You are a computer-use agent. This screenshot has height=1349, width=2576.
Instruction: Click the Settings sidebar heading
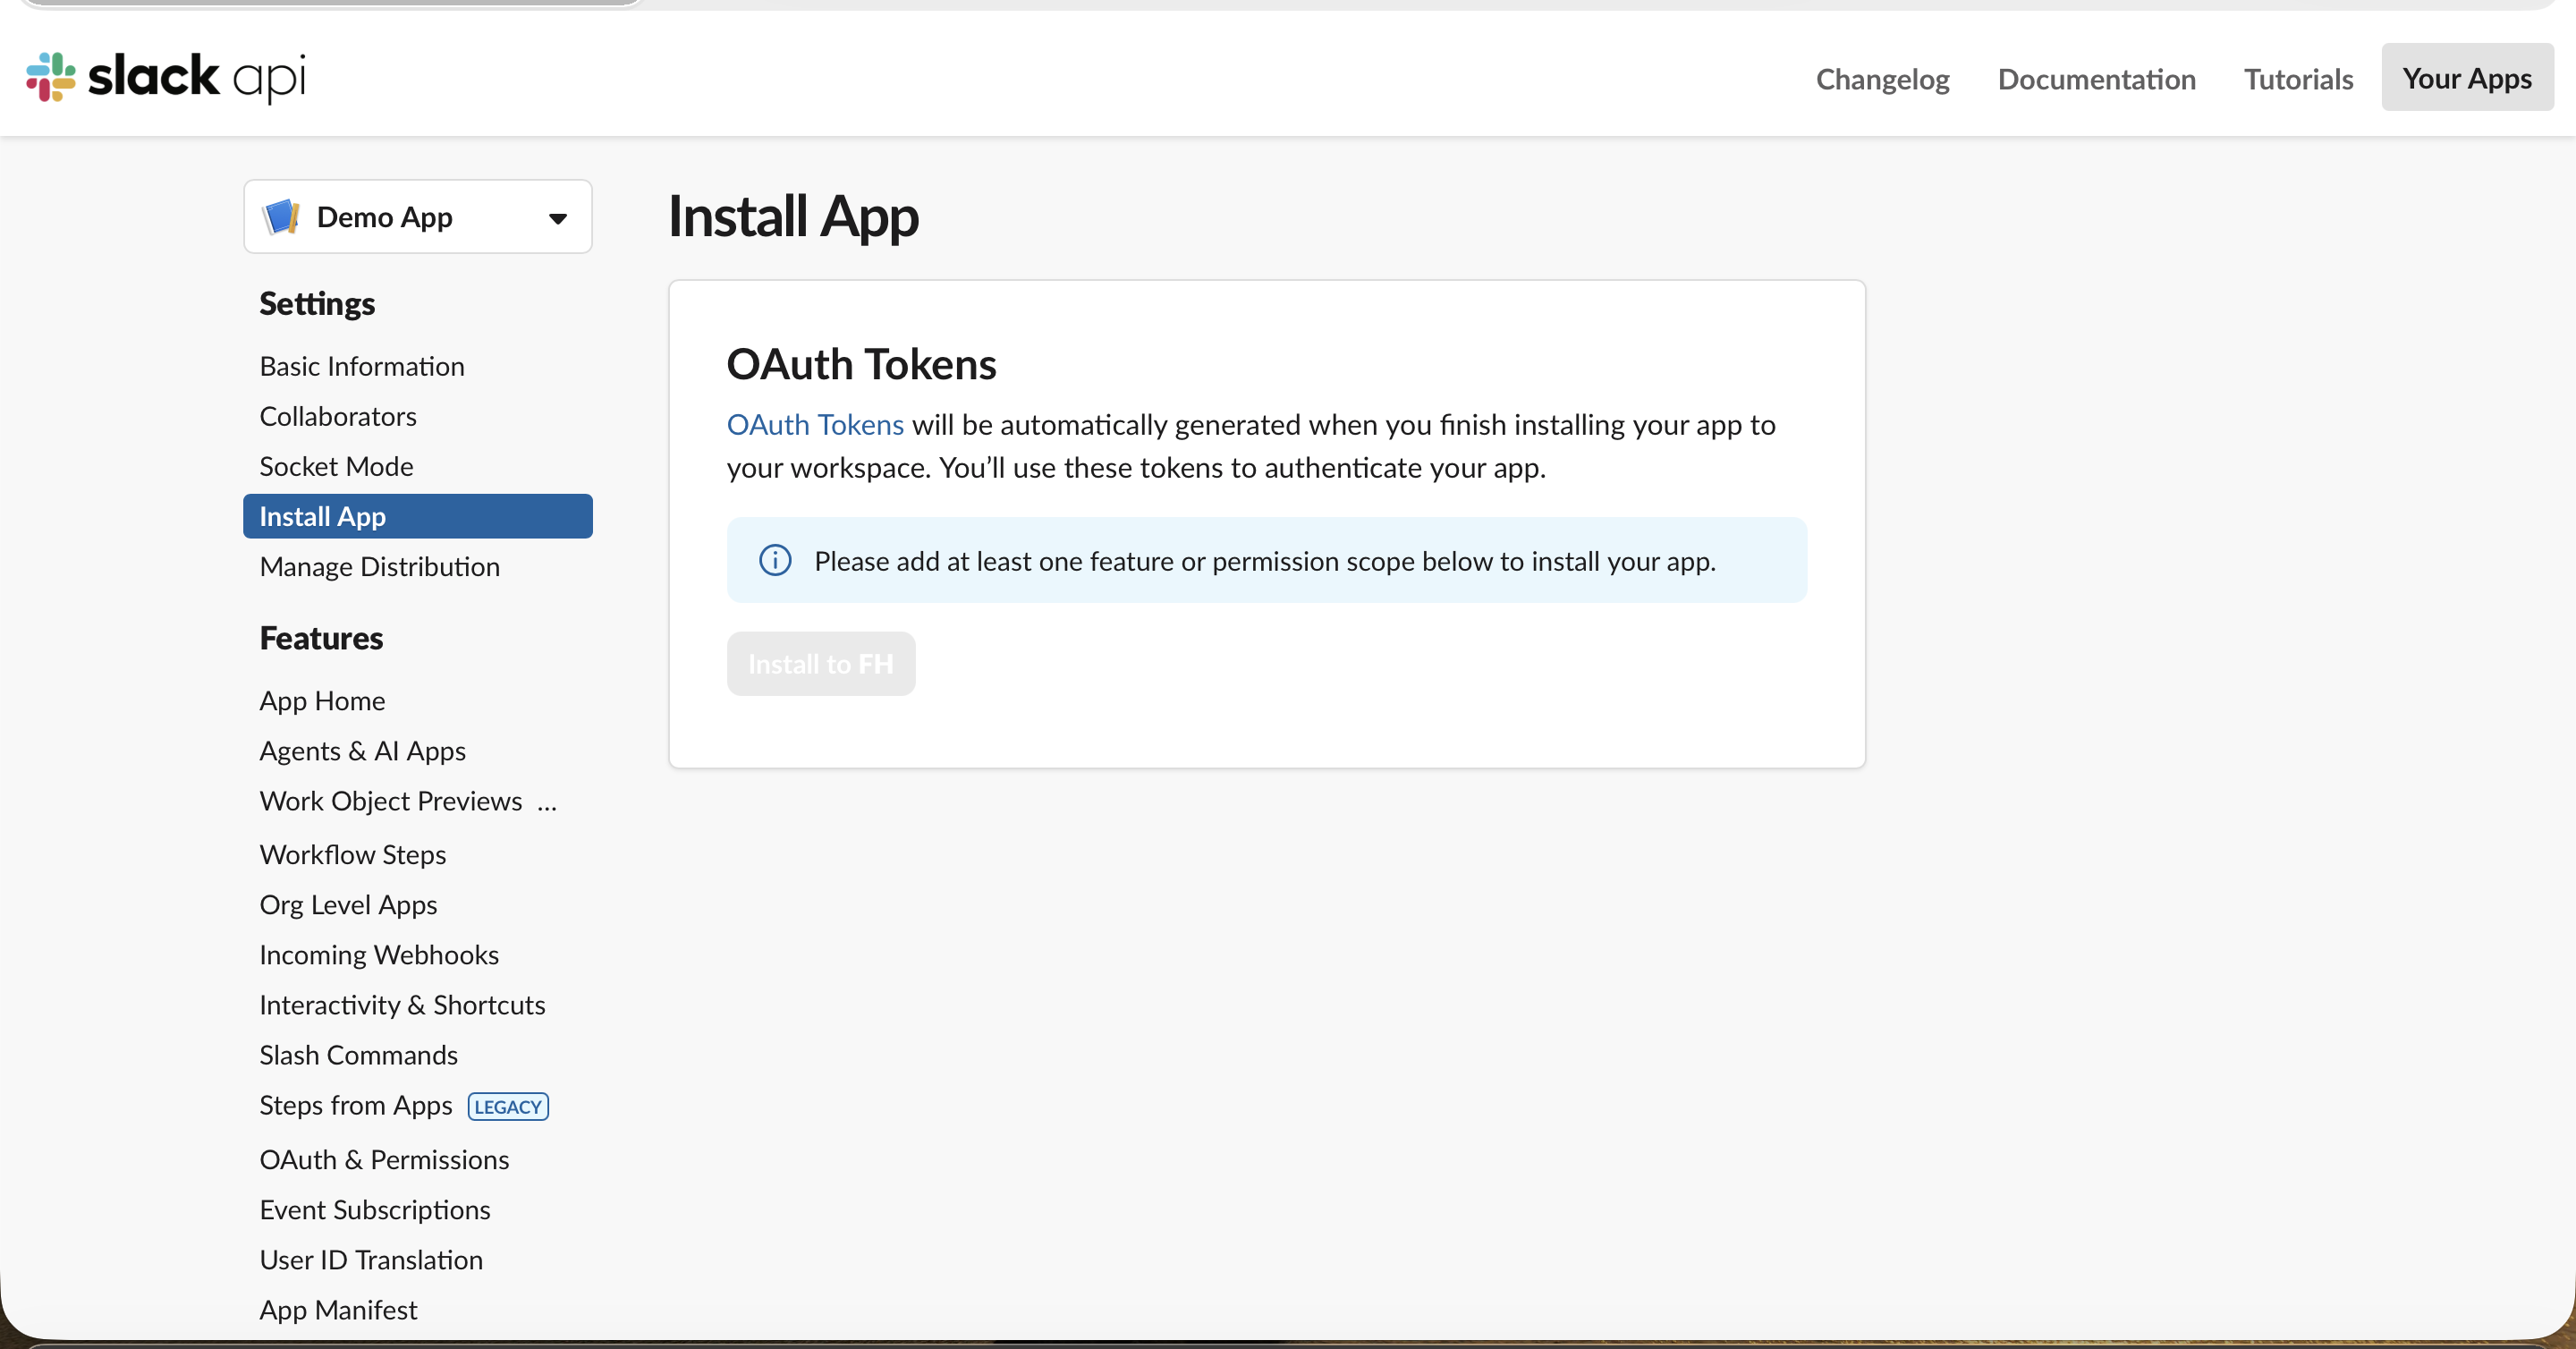(x=317, y=303)
